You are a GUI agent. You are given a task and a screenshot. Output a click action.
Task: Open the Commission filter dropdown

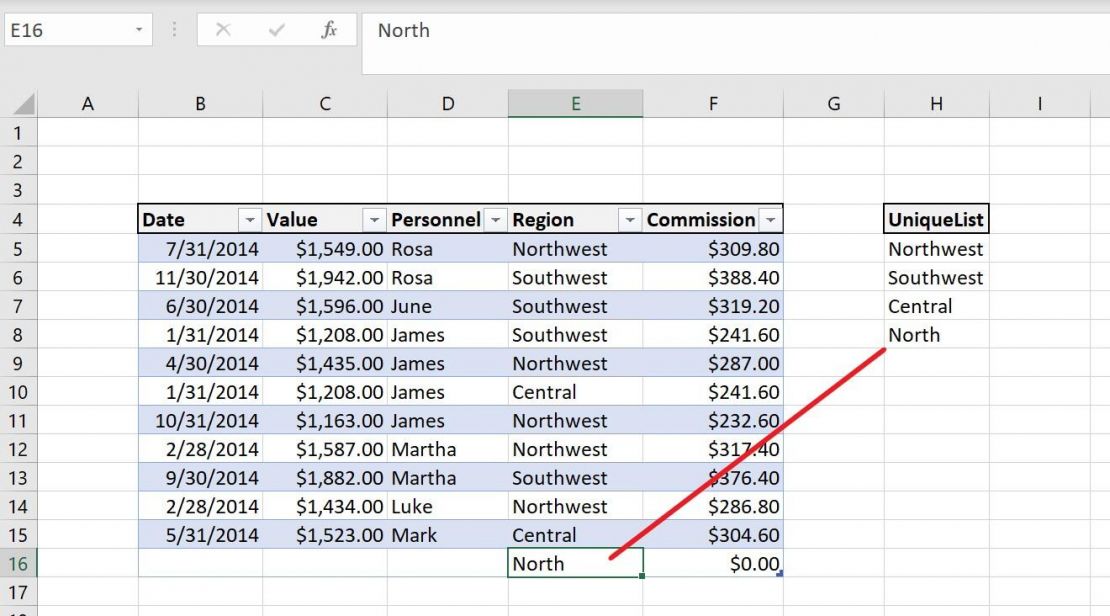(x=768, y=219)
